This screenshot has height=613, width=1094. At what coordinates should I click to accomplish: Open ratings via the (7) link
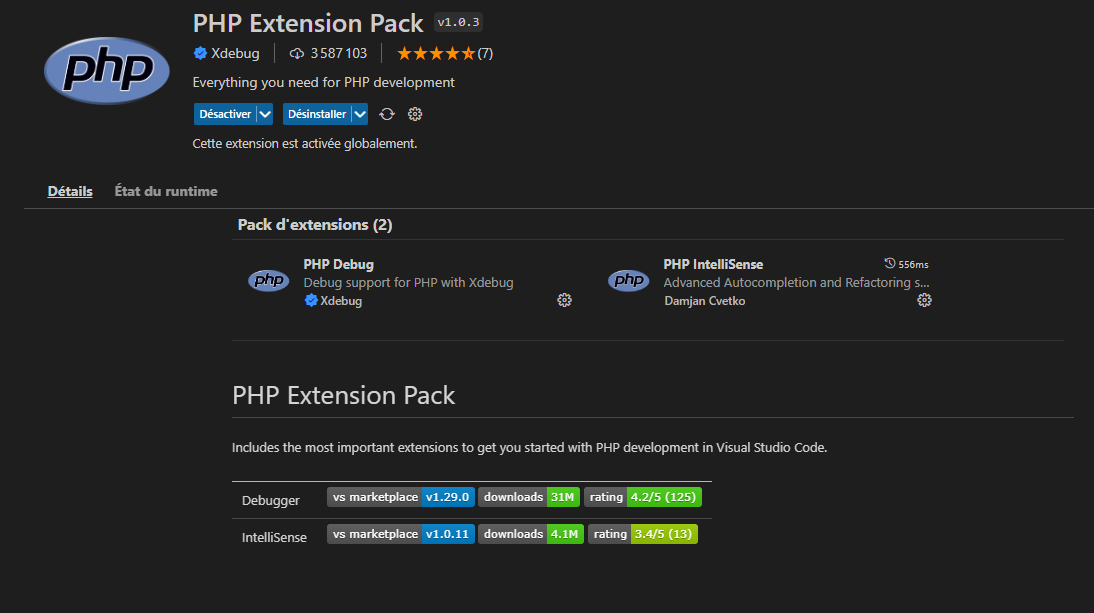(482, 53)
